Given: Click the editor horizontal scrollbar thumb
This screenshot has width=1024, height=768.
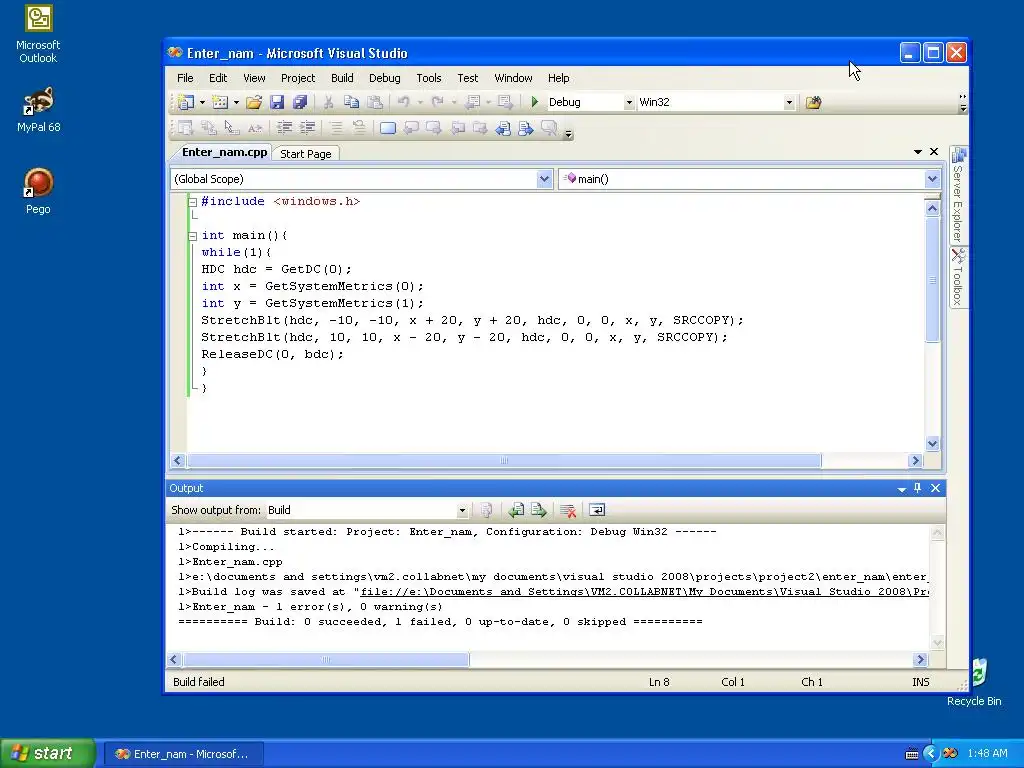Looking at the screenshot, I should (x=504, y=460).
